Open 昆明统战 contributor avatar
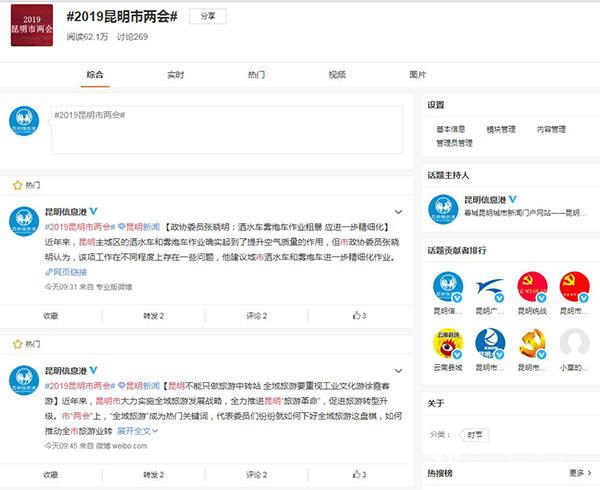Image resolution: width=600 pixels, height=490 pixels. (532, 286)
